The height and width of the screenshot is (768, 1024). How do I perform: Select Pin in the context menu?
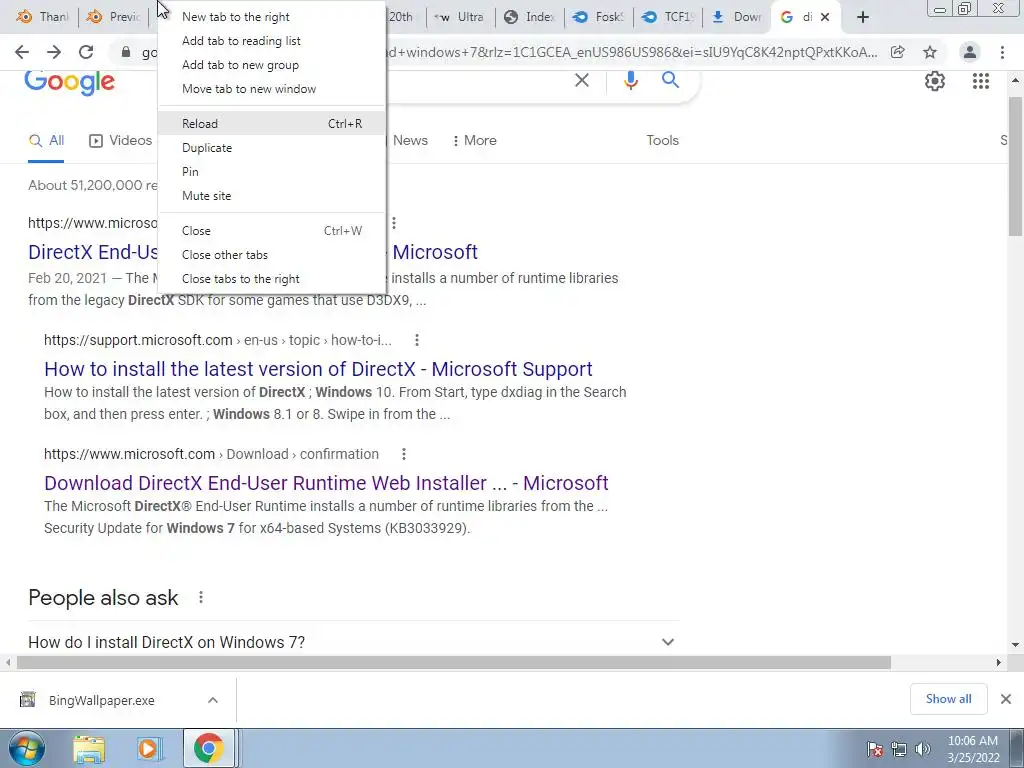272,172
